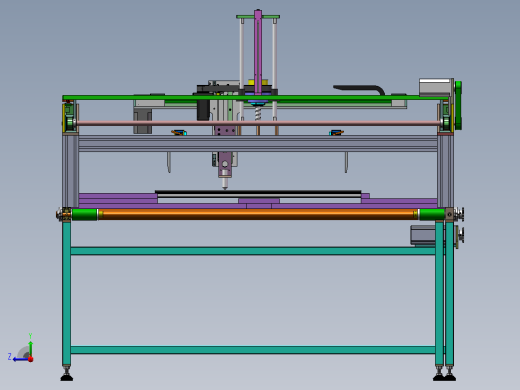Select the upper teal frame crossbar
This screenshot has width=520, height=390.
253,251
